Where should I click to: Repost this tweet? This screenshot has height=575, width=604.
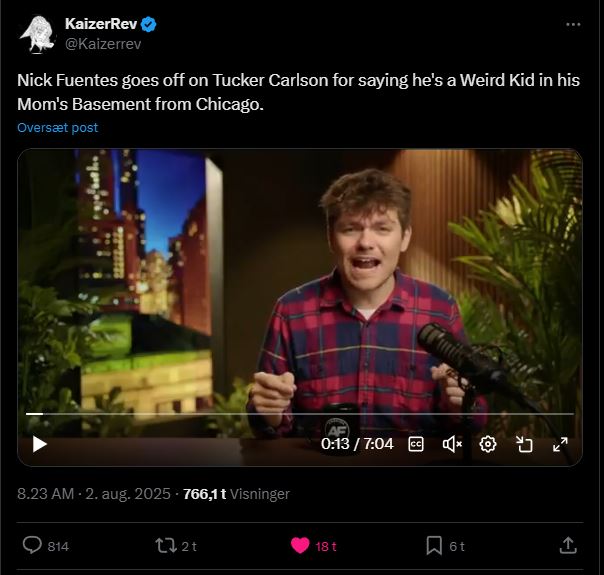click(x=166, y=546)
